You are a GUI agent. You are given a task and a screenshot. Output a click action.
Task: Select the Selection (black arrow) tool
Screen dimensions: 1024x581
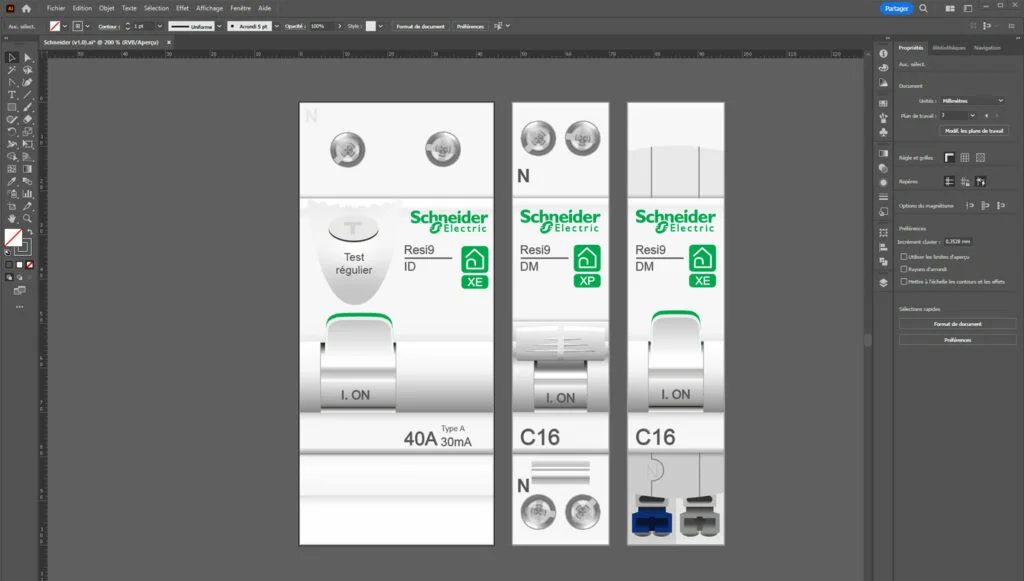point(12,57)
